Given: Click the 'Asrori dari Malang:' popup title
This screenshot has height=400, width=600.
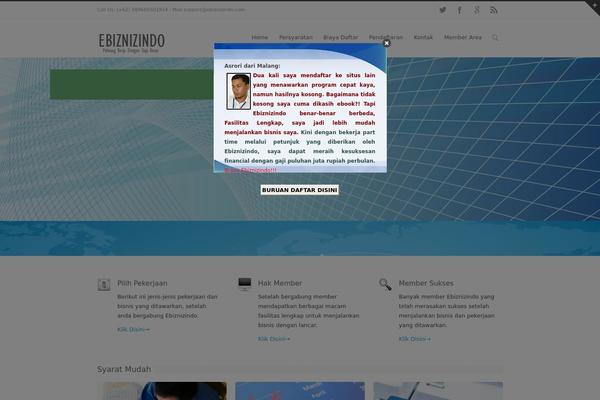Looking at the screenshot, I should [252, 66].
